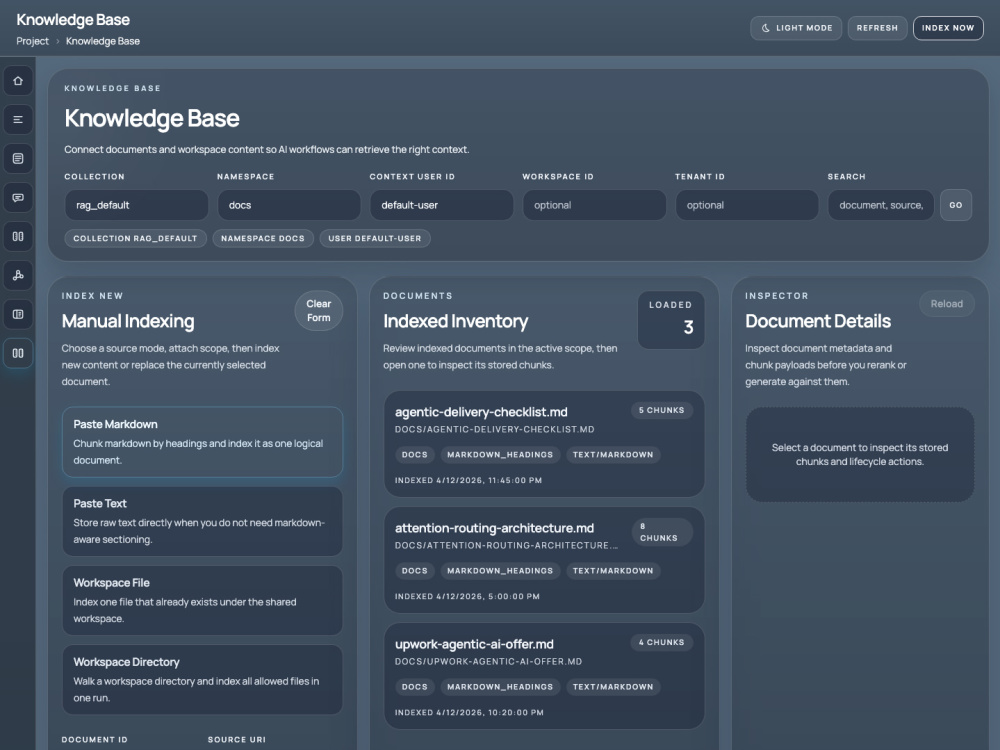
Task: Click the GO search button
Action: tap(955, 205)
